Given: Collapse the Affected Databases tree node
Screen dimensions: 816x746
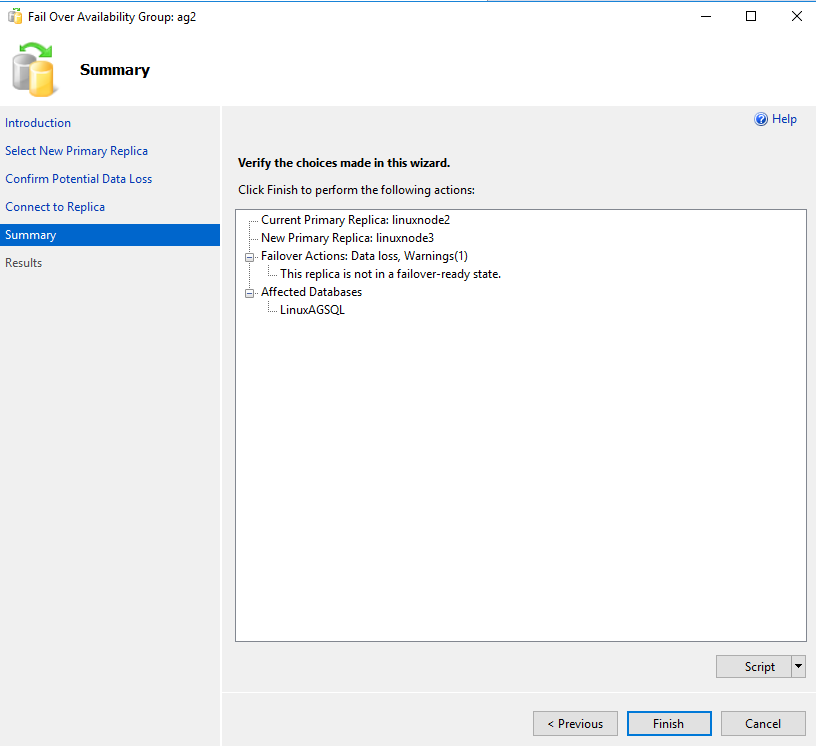Looking at the screenshot, I should click(249, 293).
